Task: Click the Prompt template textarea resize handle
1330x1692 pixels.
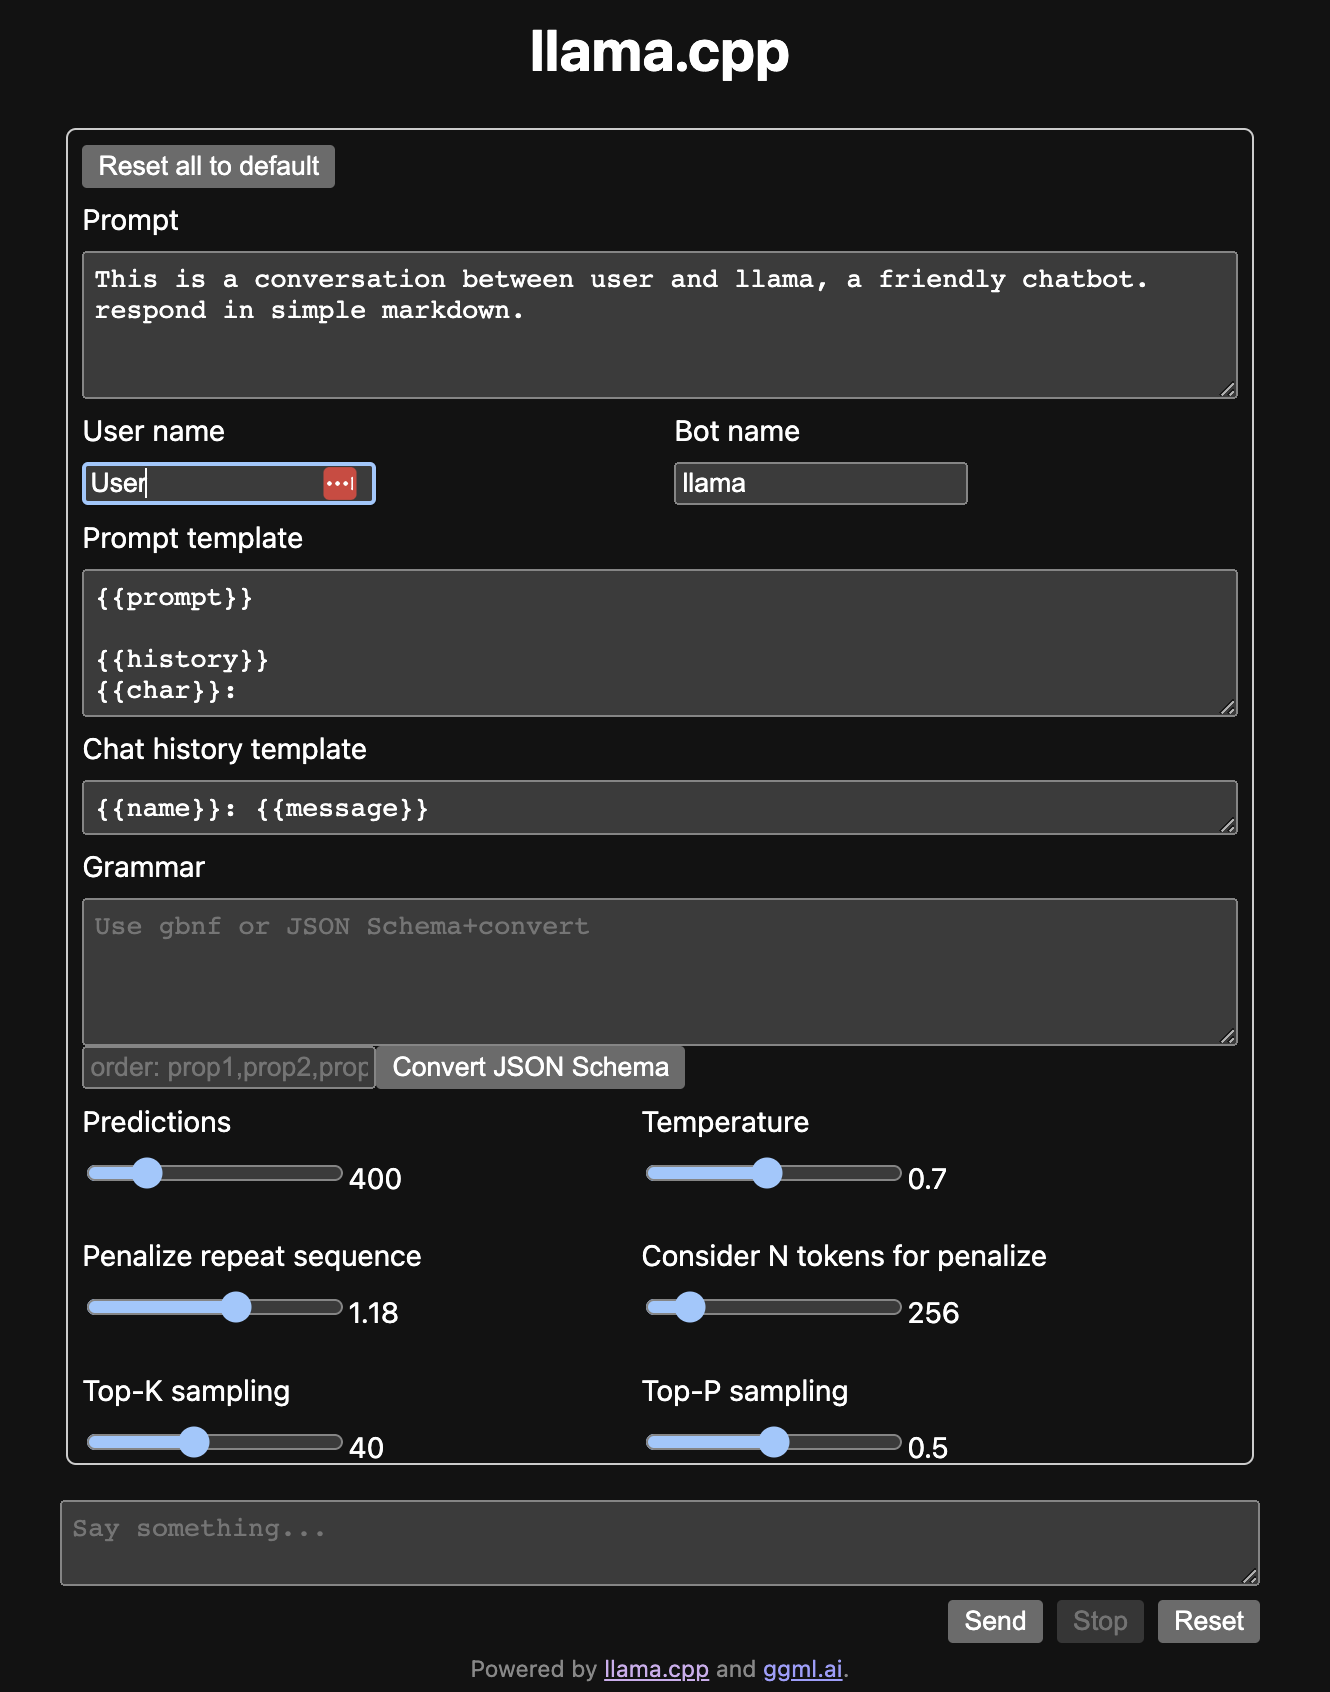Action: [x=1228, y=707]
